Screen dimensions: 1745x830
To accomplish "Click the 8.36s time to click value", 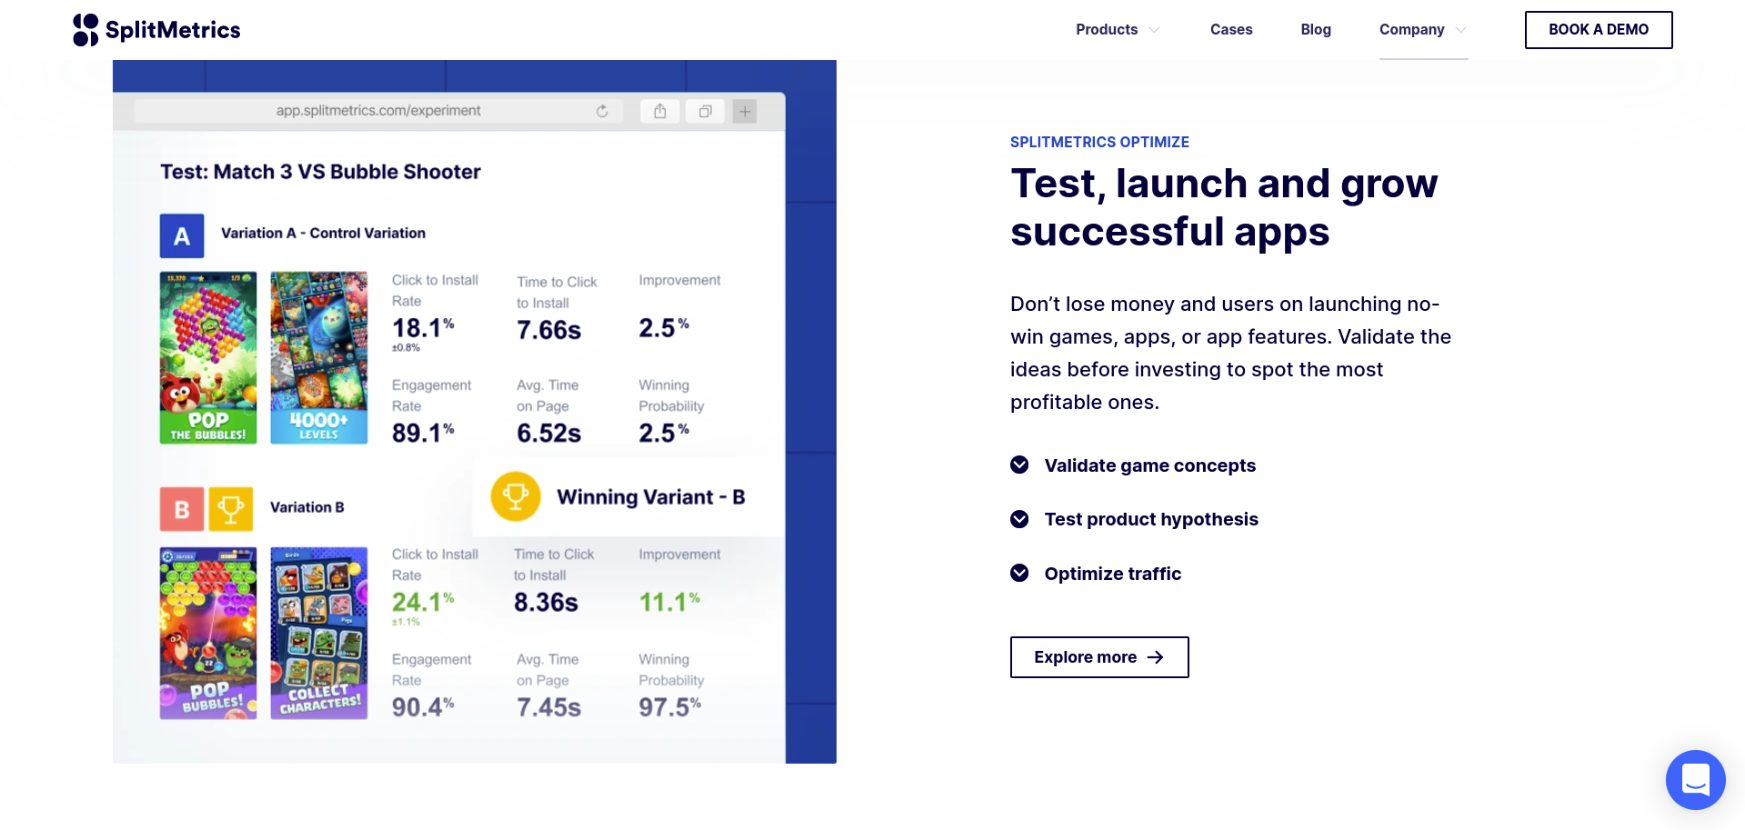I will [x=546, y=602].
